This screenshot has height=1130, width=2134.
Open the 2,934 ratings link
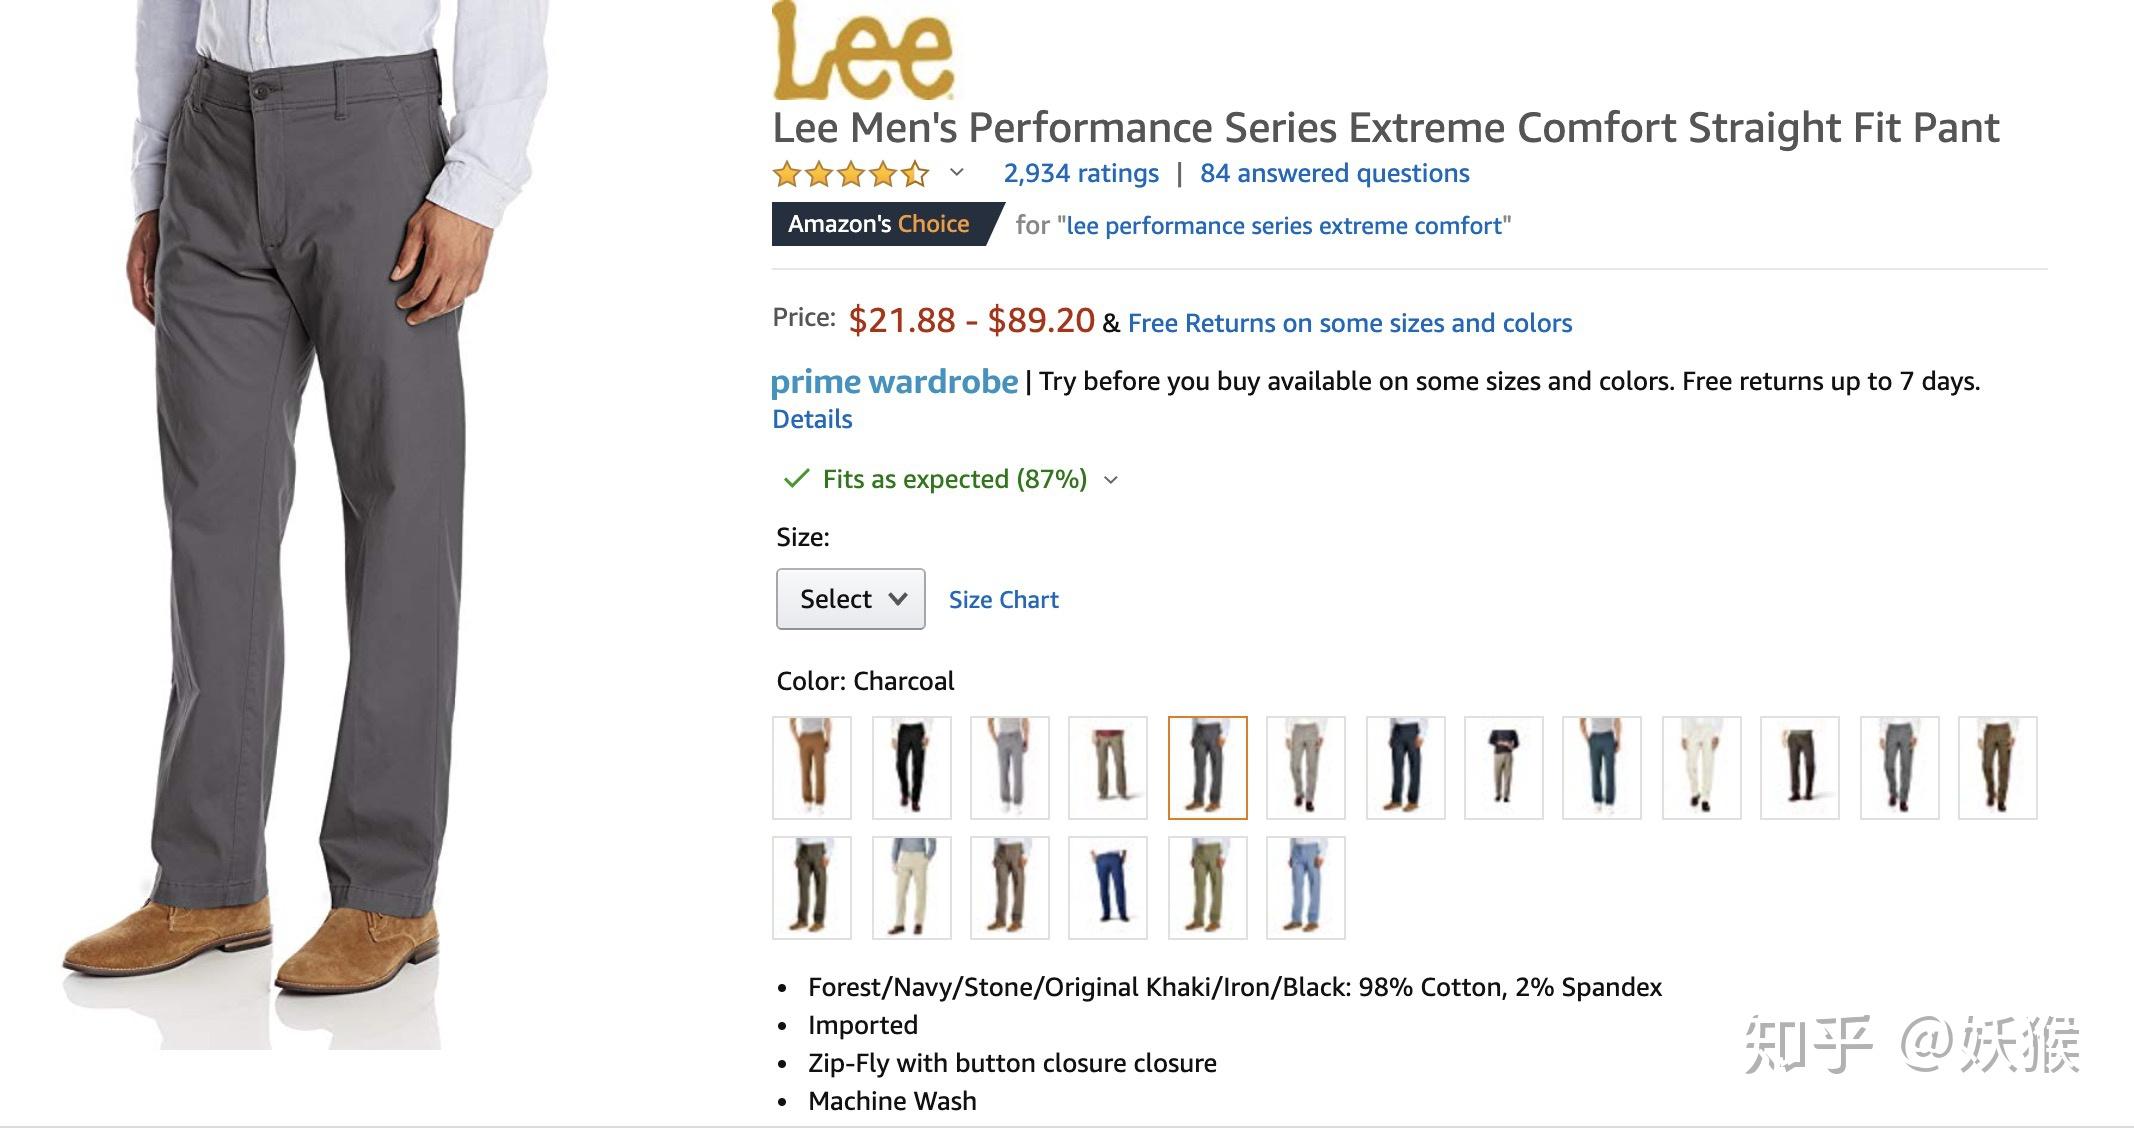(x=1081, y=174)
